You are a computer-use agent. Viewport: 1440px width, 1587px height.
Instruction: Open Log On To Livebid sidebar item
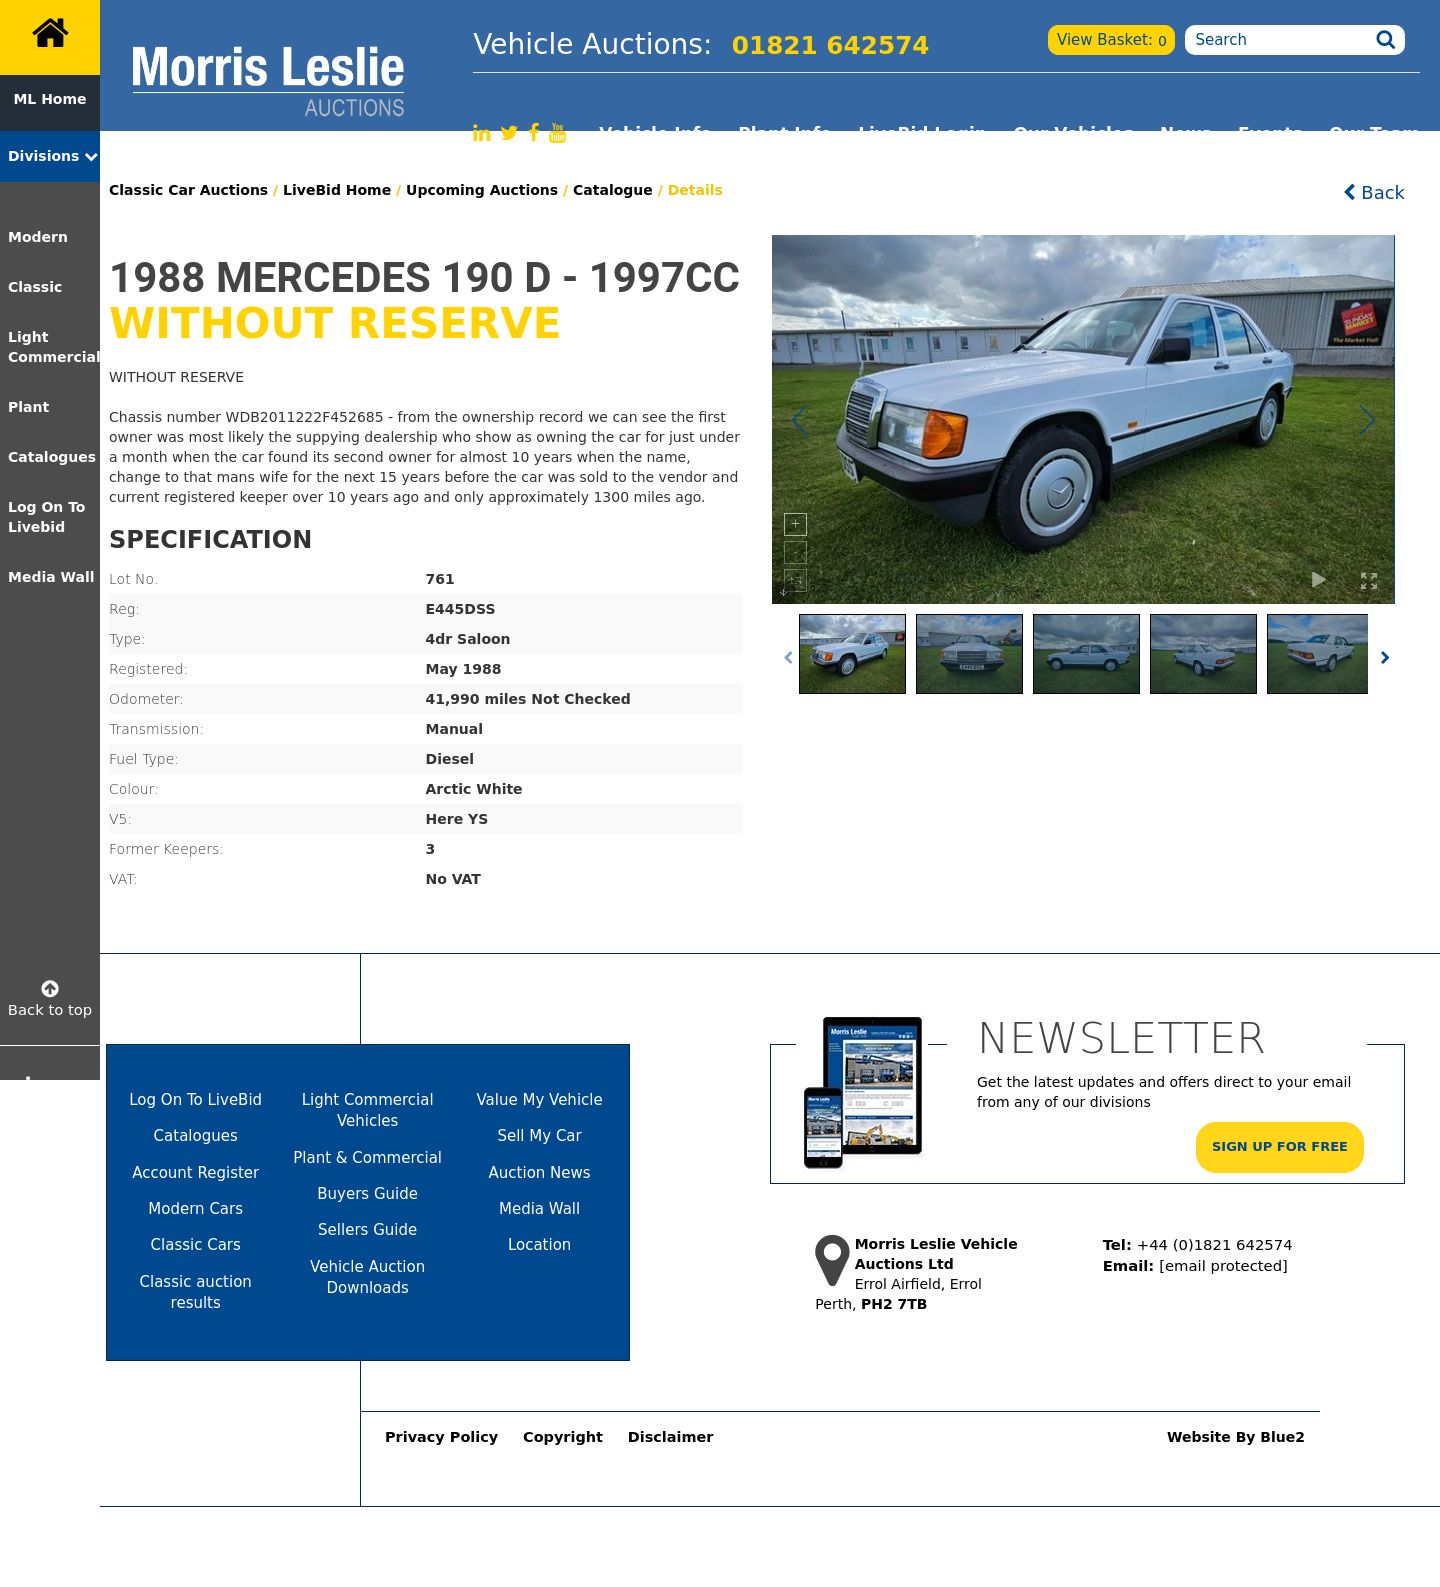pyautogui.click(x=46, y=517)
